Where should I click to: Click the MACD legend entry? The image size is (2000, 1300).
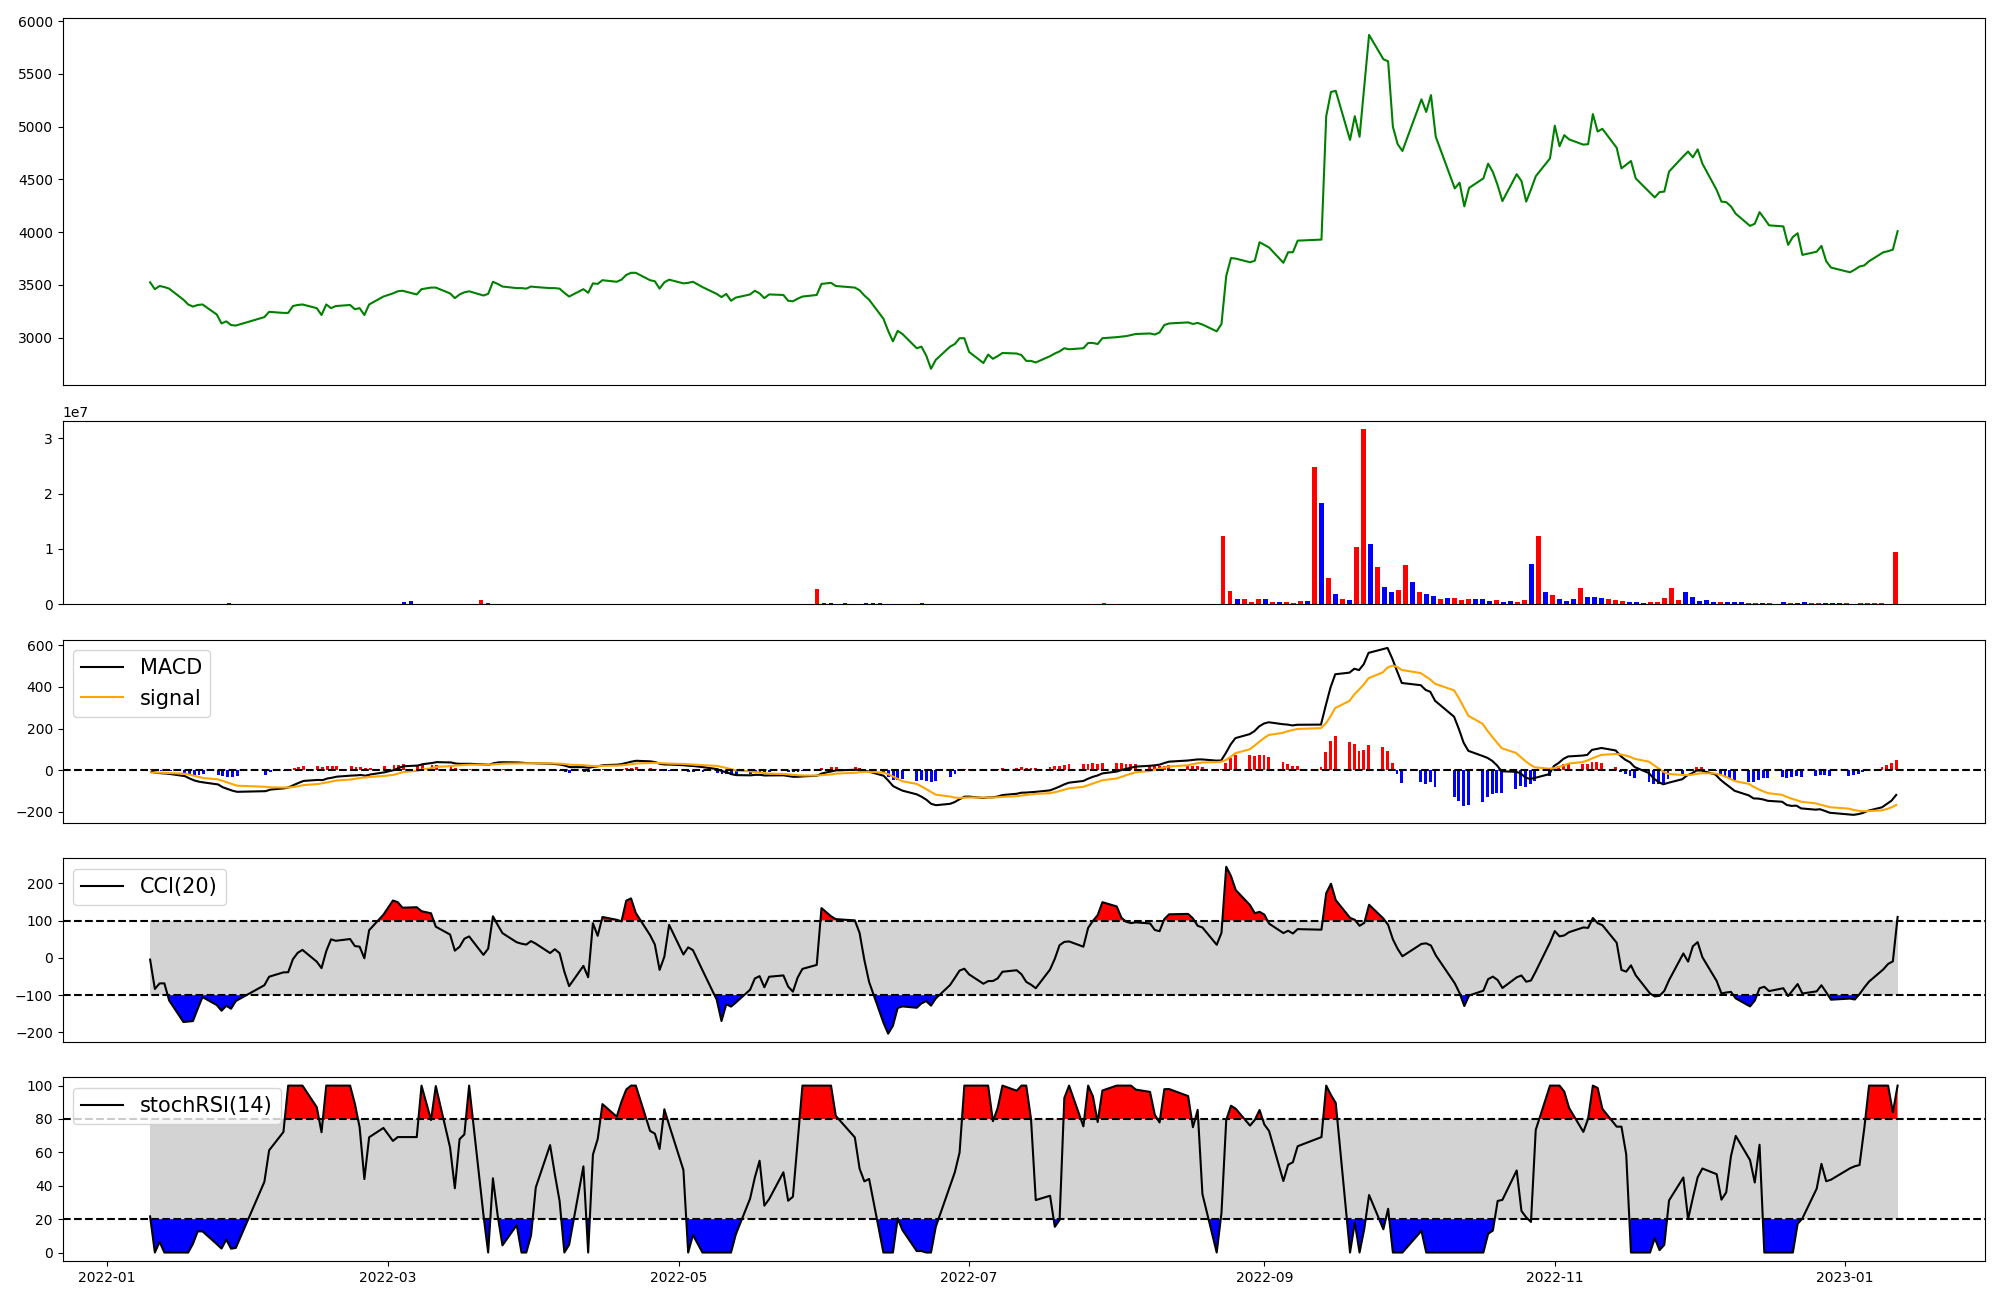170,667
